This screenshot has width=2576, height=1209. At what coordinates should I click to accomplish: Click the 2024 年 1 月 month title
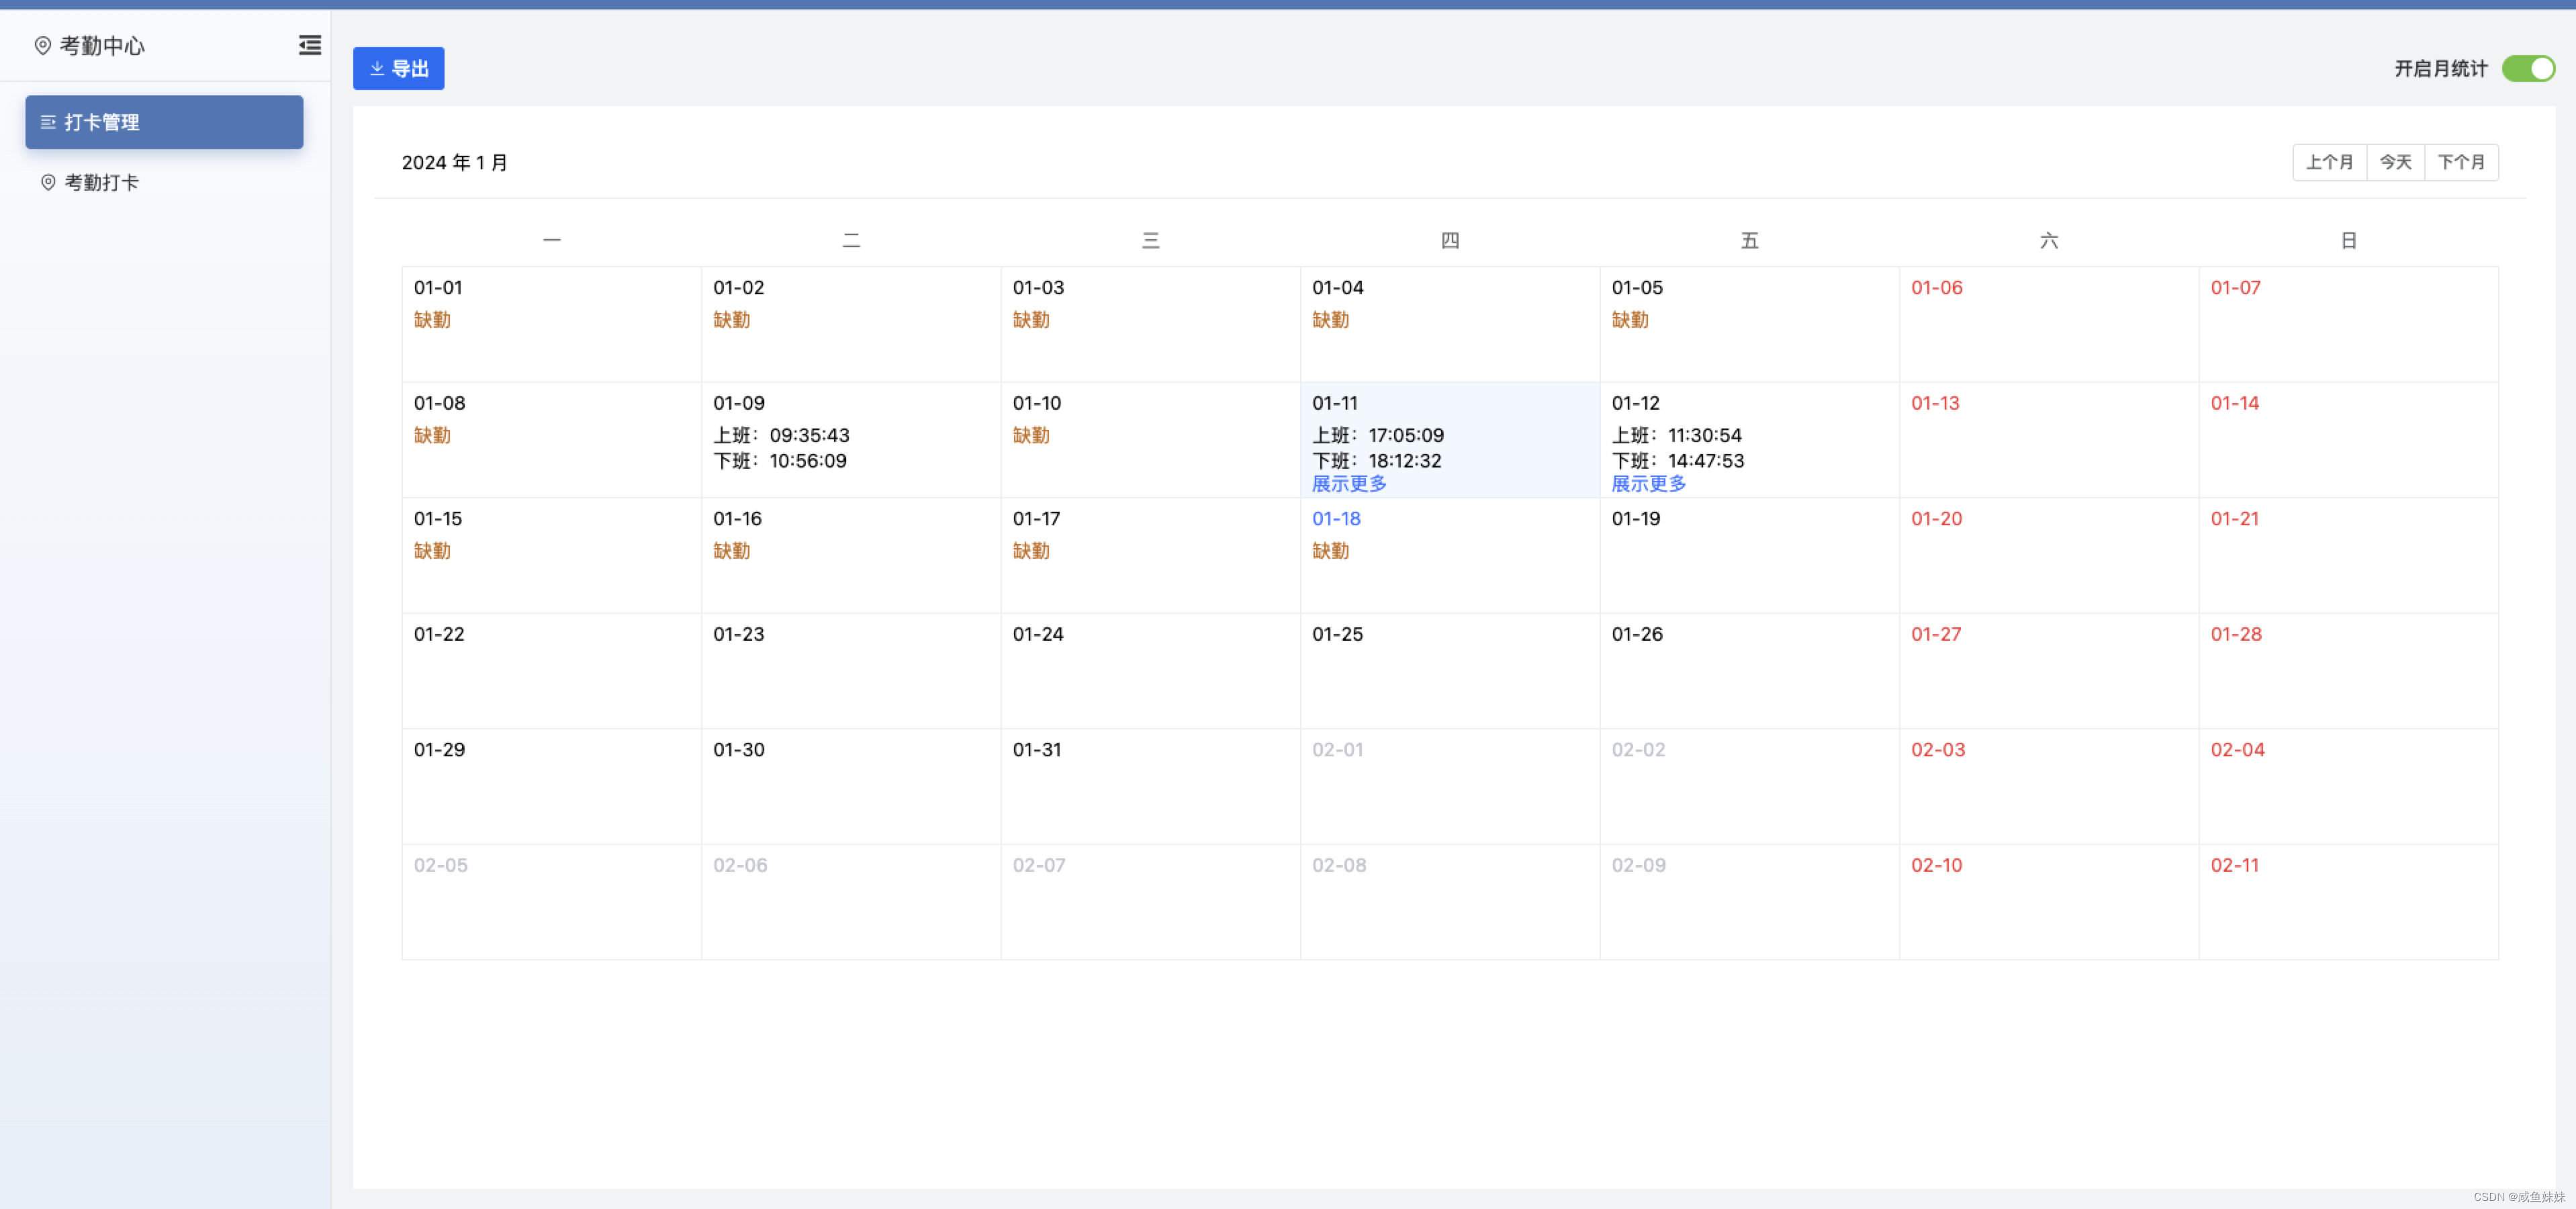coord(455,162)
